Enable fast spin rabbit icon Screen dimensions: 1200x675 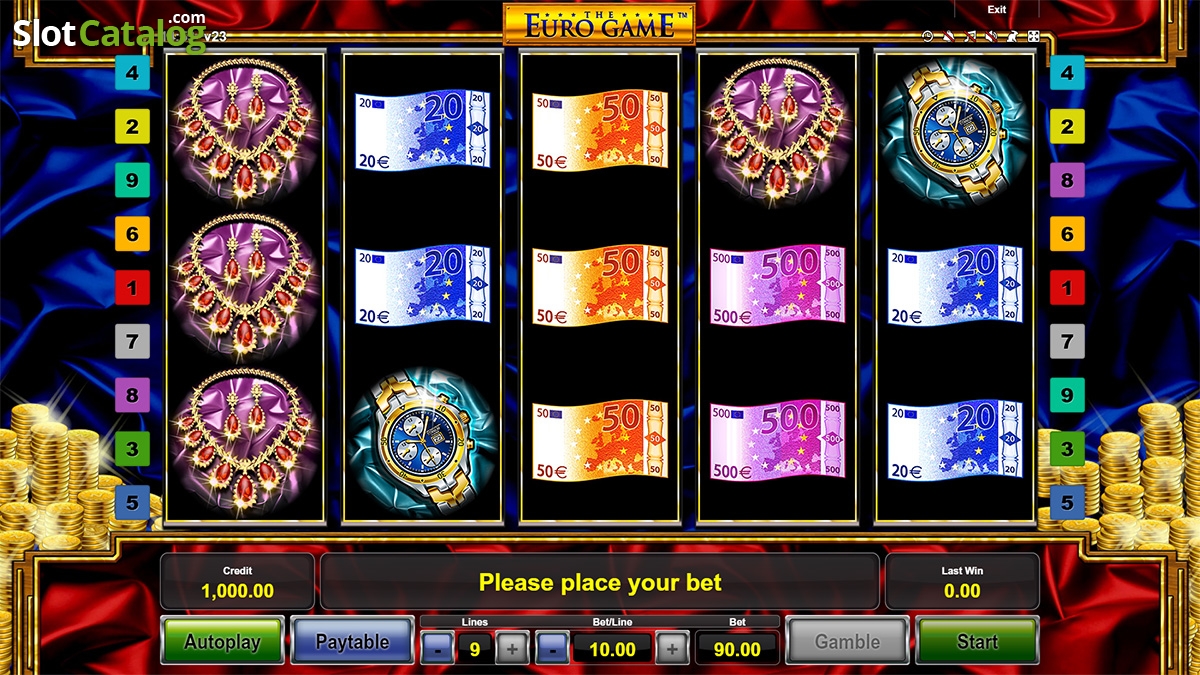click(1012, 36)
